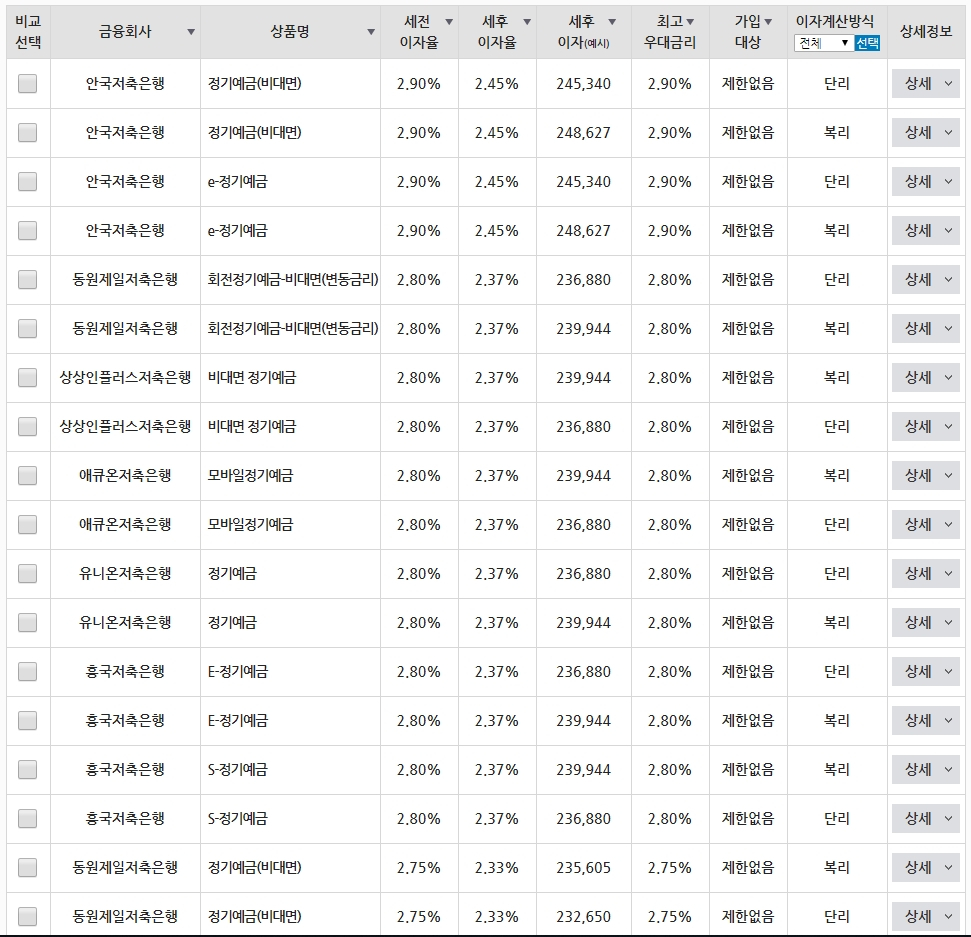Click 유니온저축은행 name in 복리 row
The image size is (971, 937).
125,622
